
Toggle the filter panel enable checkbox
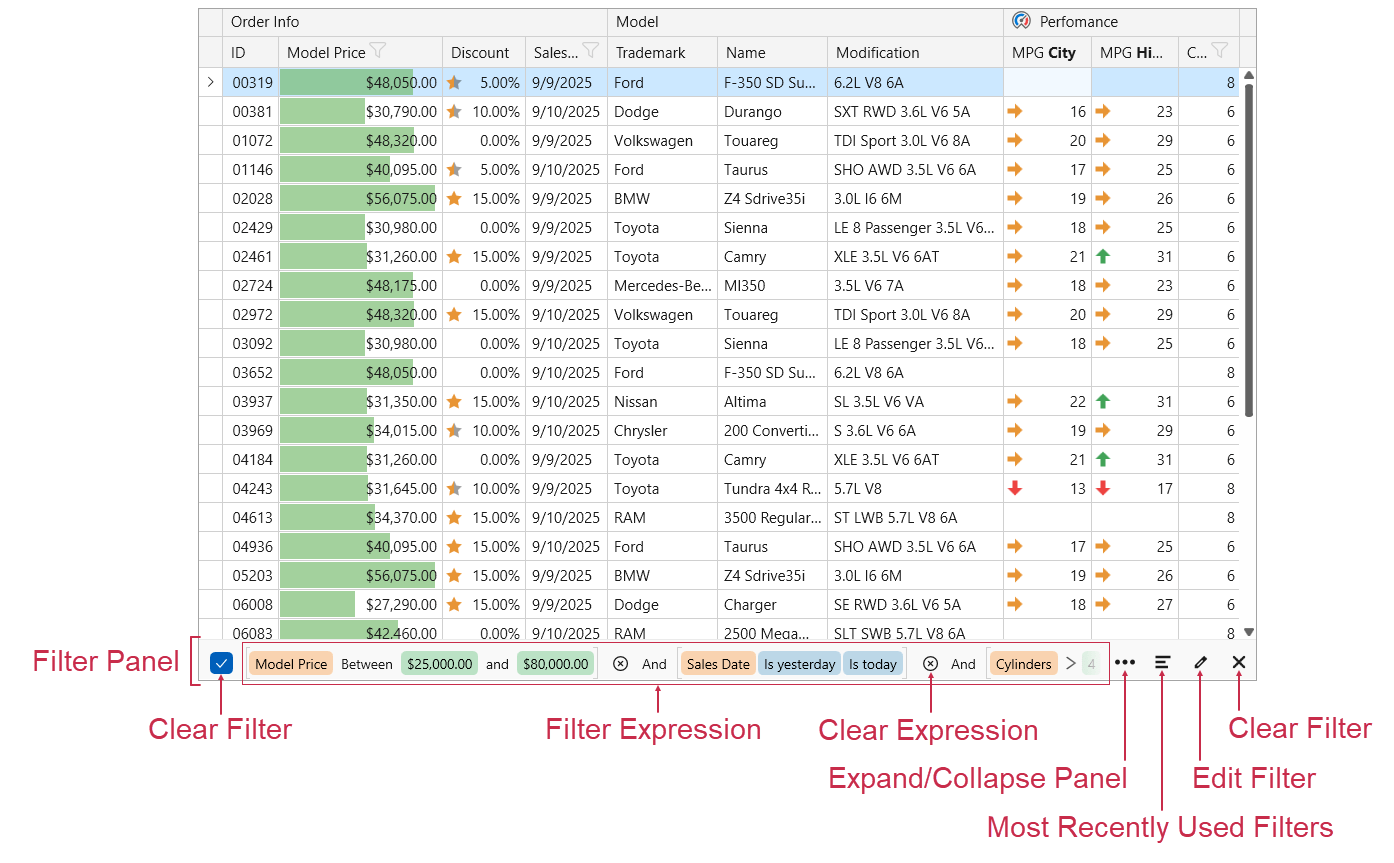tap(222, 662)
